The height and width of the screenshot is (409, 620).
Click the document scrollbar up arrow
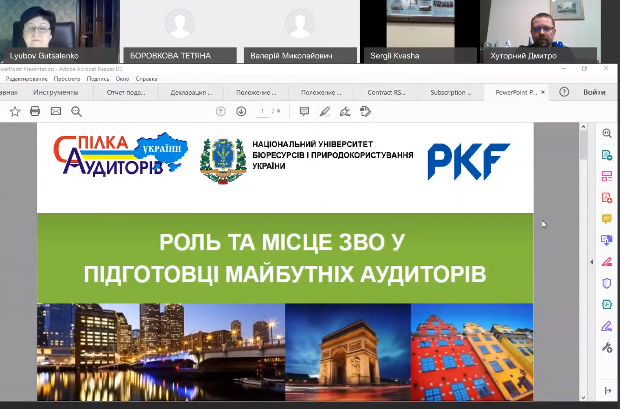(584, 127)
